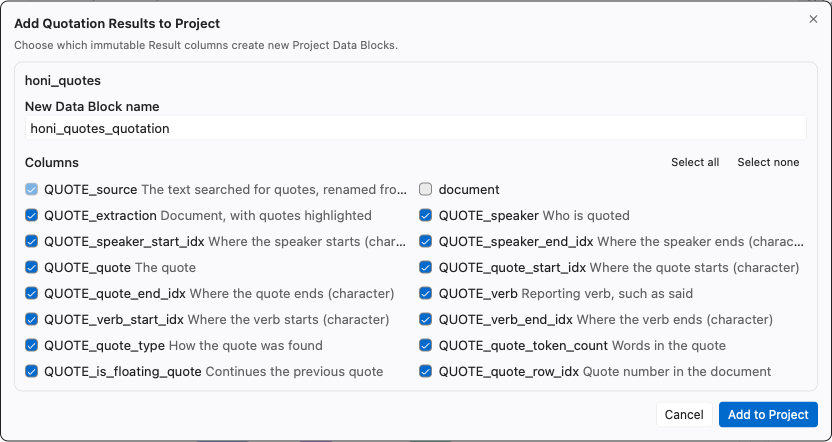The image size is (832, 442).
Task: Click the 'Choose which immutable Result columns' subtitle
Action: pos(206,45)
